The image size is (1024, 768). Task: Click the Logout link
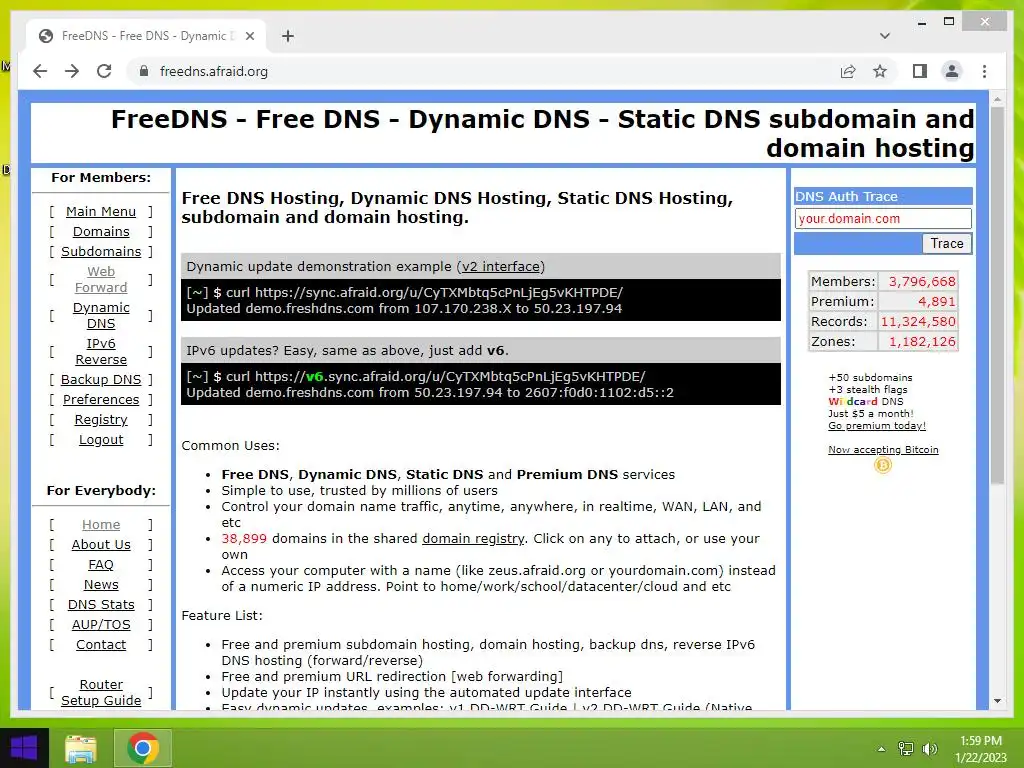point(101,440)
